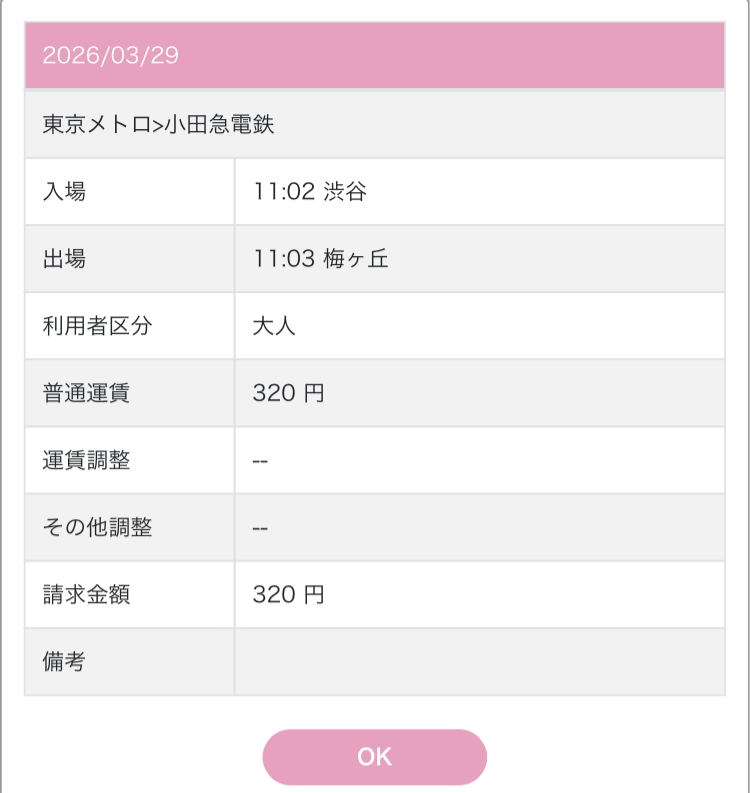Click the 2026/03/29 date header

point(110,55)
